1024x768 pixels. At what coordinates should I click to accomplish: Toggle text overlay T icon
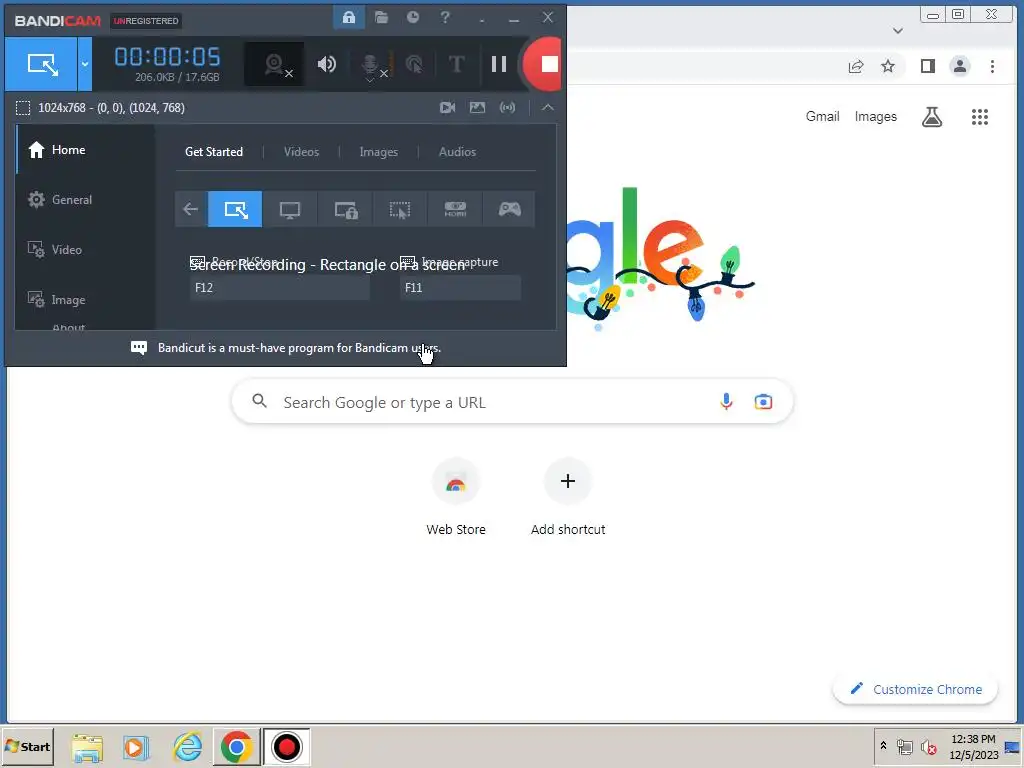tap(456, 64)
